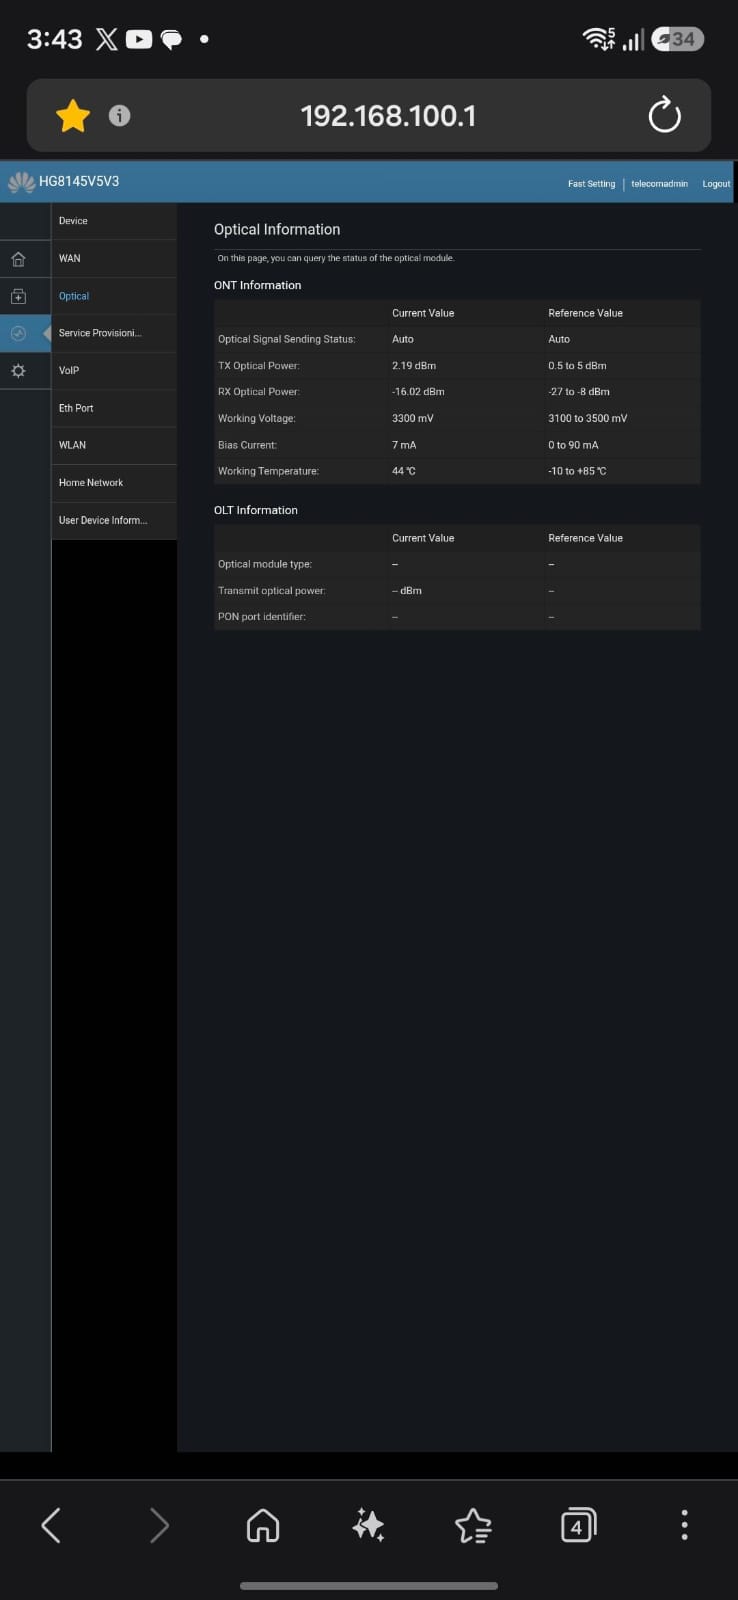The height and width of the screenshot is (1600, 738).
Task: Tap the bookmark star icon
Action: click(x=72, y=116)
